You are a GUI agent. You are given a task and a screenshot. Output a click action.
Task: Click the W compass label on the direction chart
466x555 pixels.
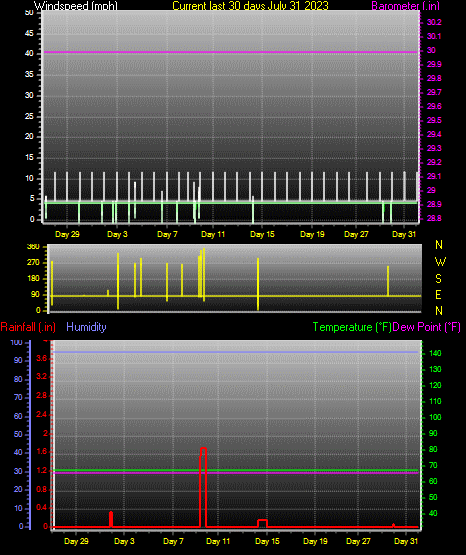click(x=440, y=262)
